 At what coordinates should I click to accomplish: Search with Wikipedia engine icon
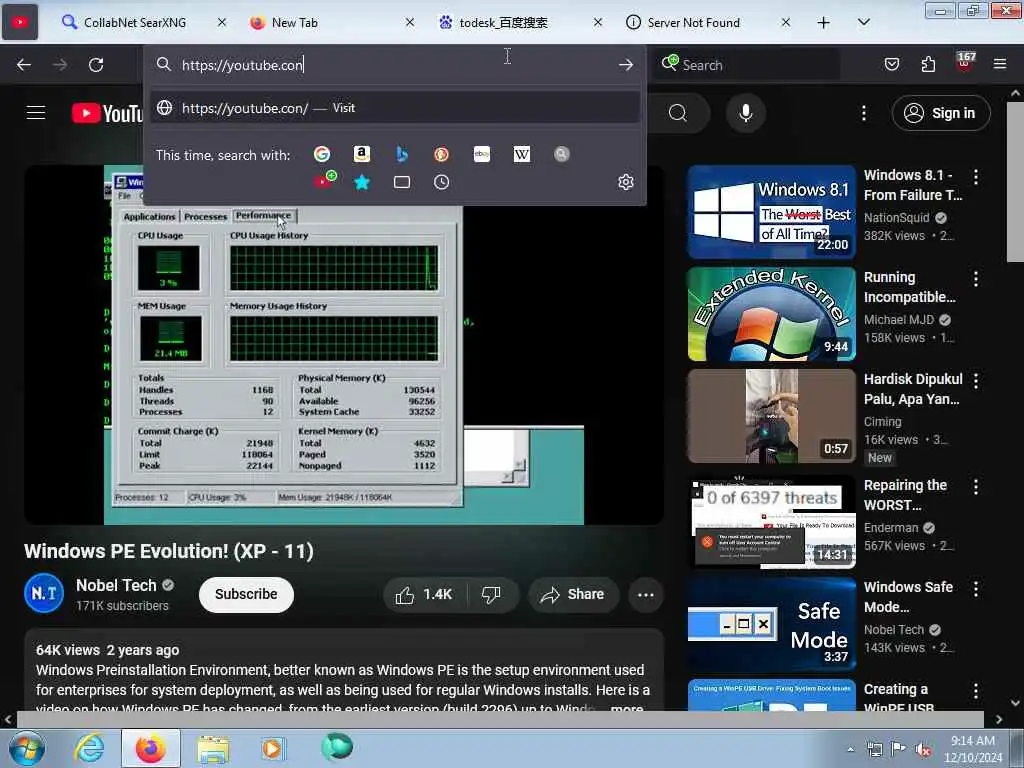click(522, 154)
